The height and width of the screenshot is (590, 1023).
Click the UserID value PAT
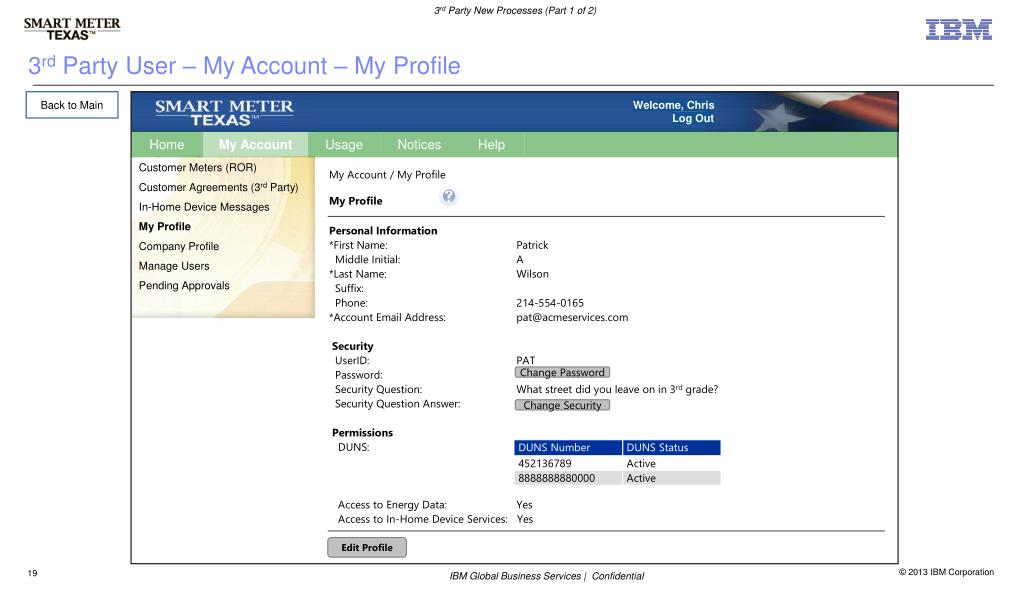525,360
